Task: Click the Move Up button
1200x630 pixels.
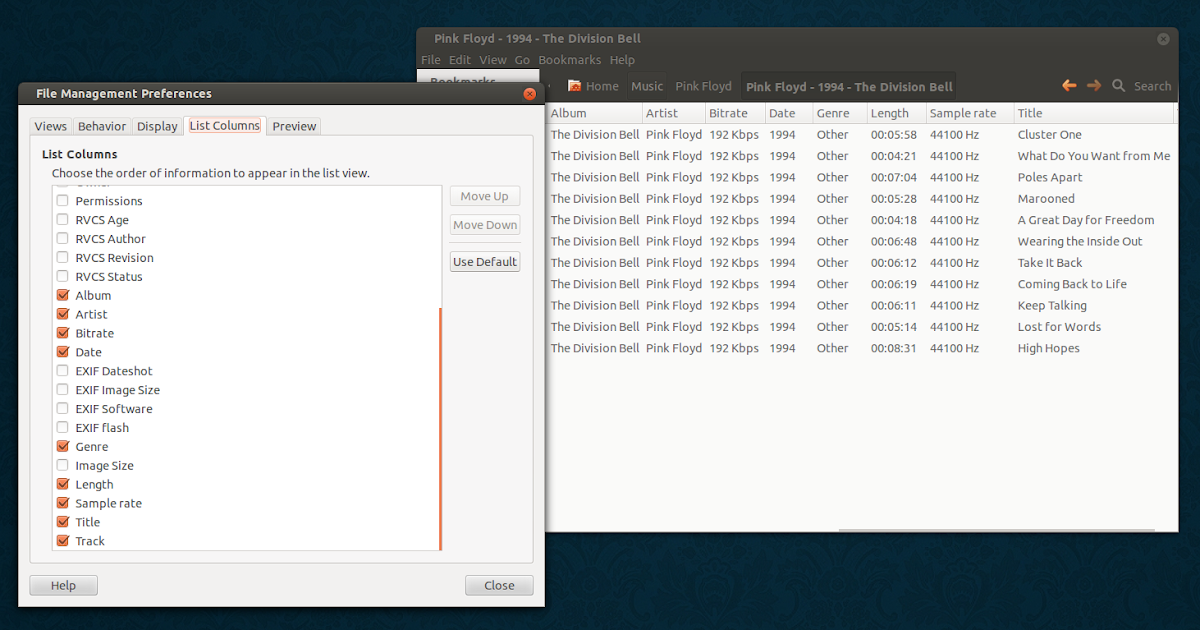Action: point(484,196)
